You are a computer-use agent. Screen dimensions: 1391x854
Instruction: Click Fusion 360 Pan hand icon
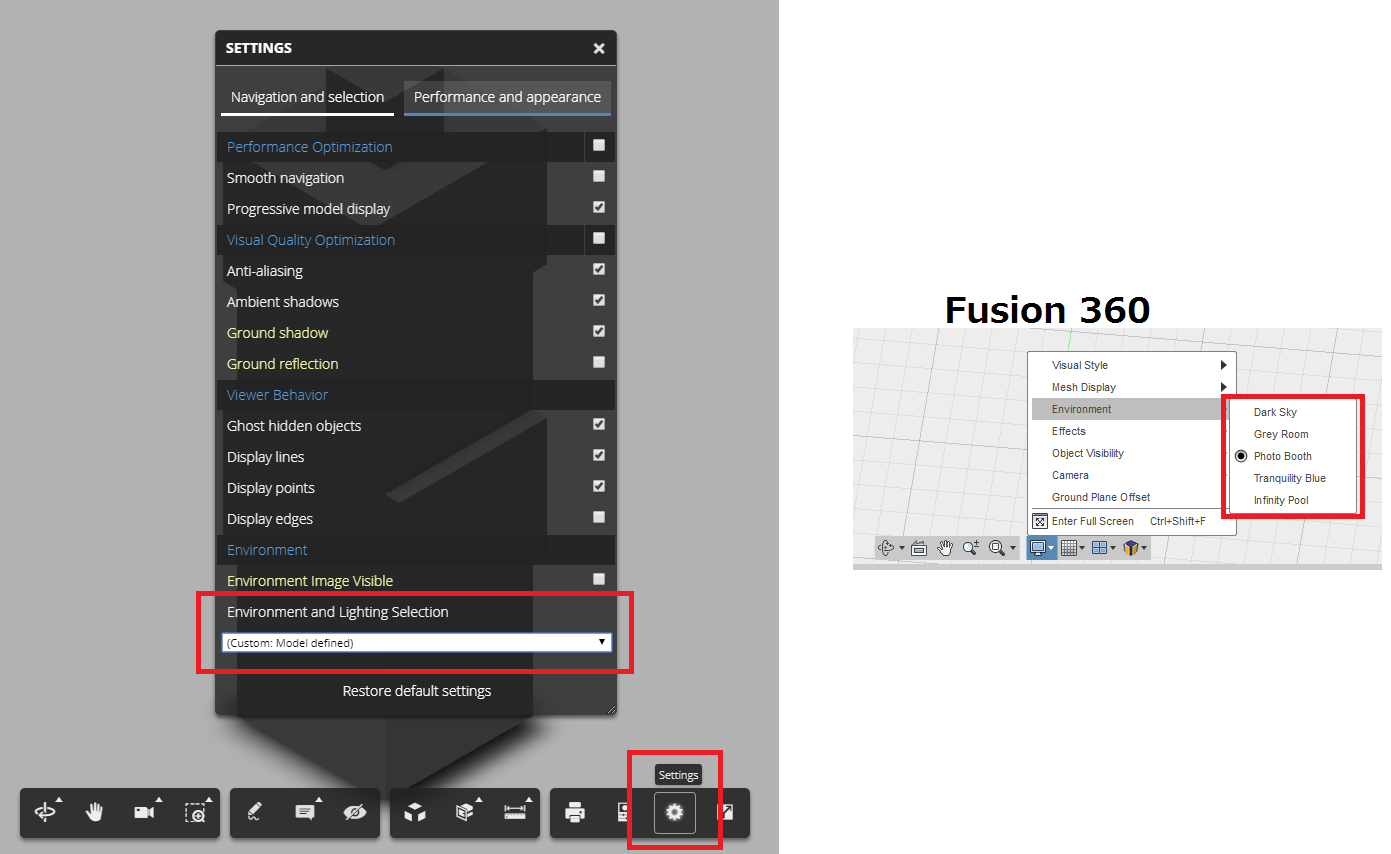[x=945, y=548]
